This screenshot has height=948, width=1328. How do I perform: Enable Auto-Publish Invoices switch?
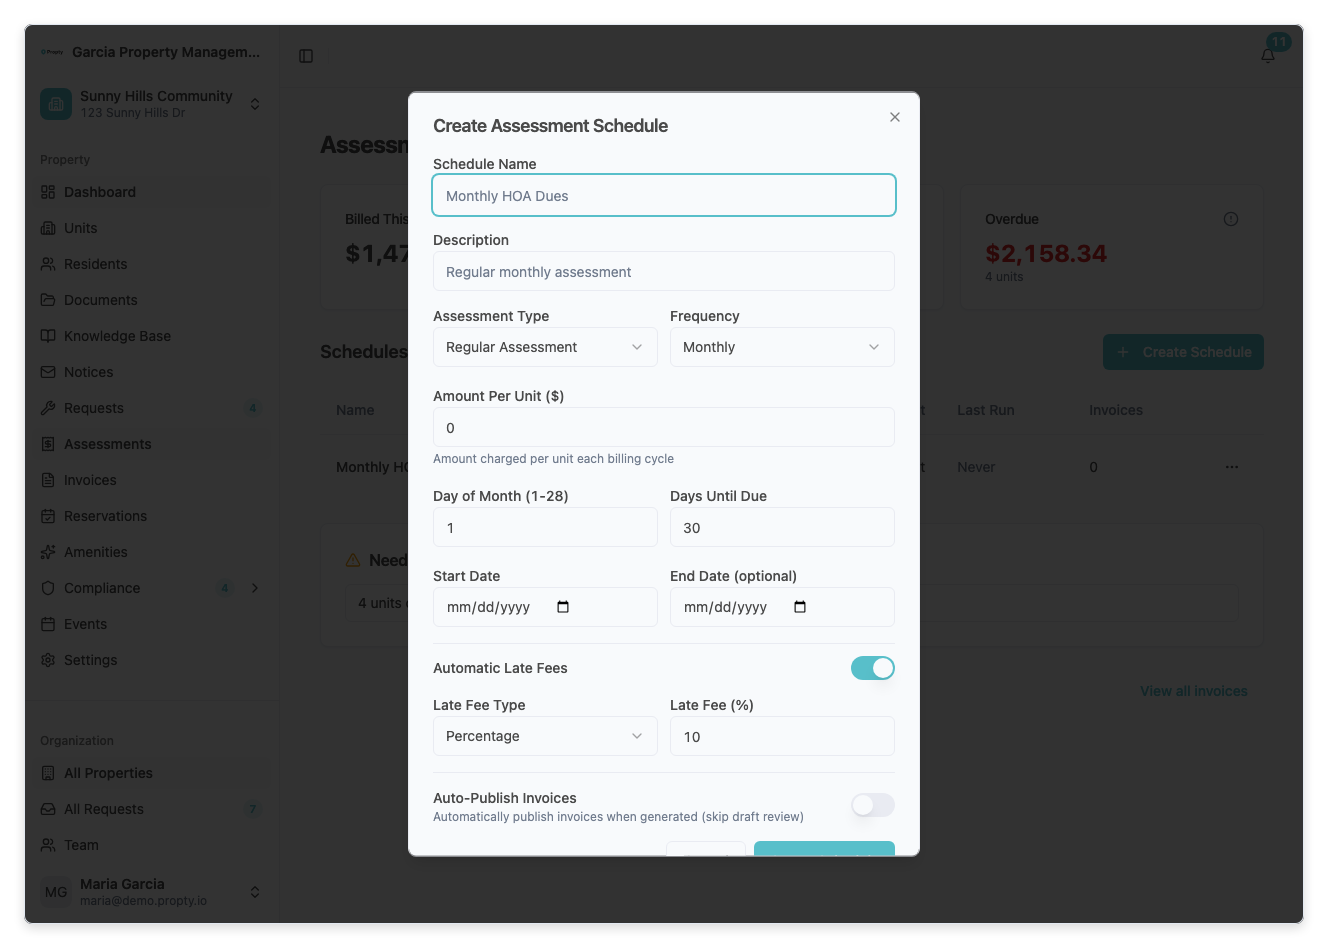[873, 805]
